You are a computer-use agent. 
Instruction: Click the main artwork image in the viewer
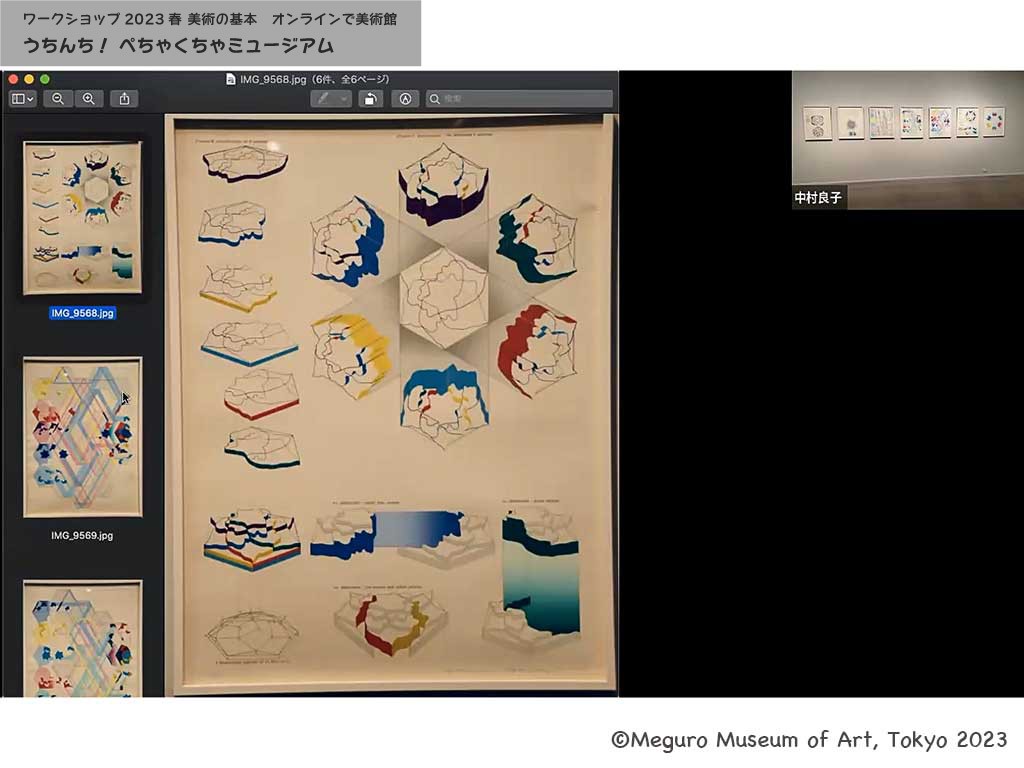tap(391, 405)
